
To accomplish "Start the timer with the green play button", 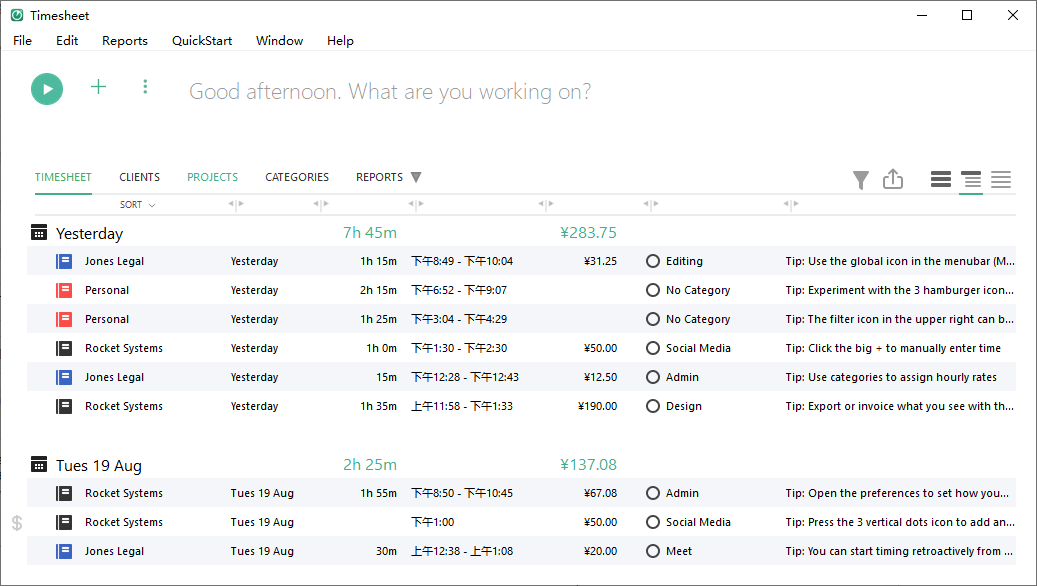I will click(x=47, y=89).
